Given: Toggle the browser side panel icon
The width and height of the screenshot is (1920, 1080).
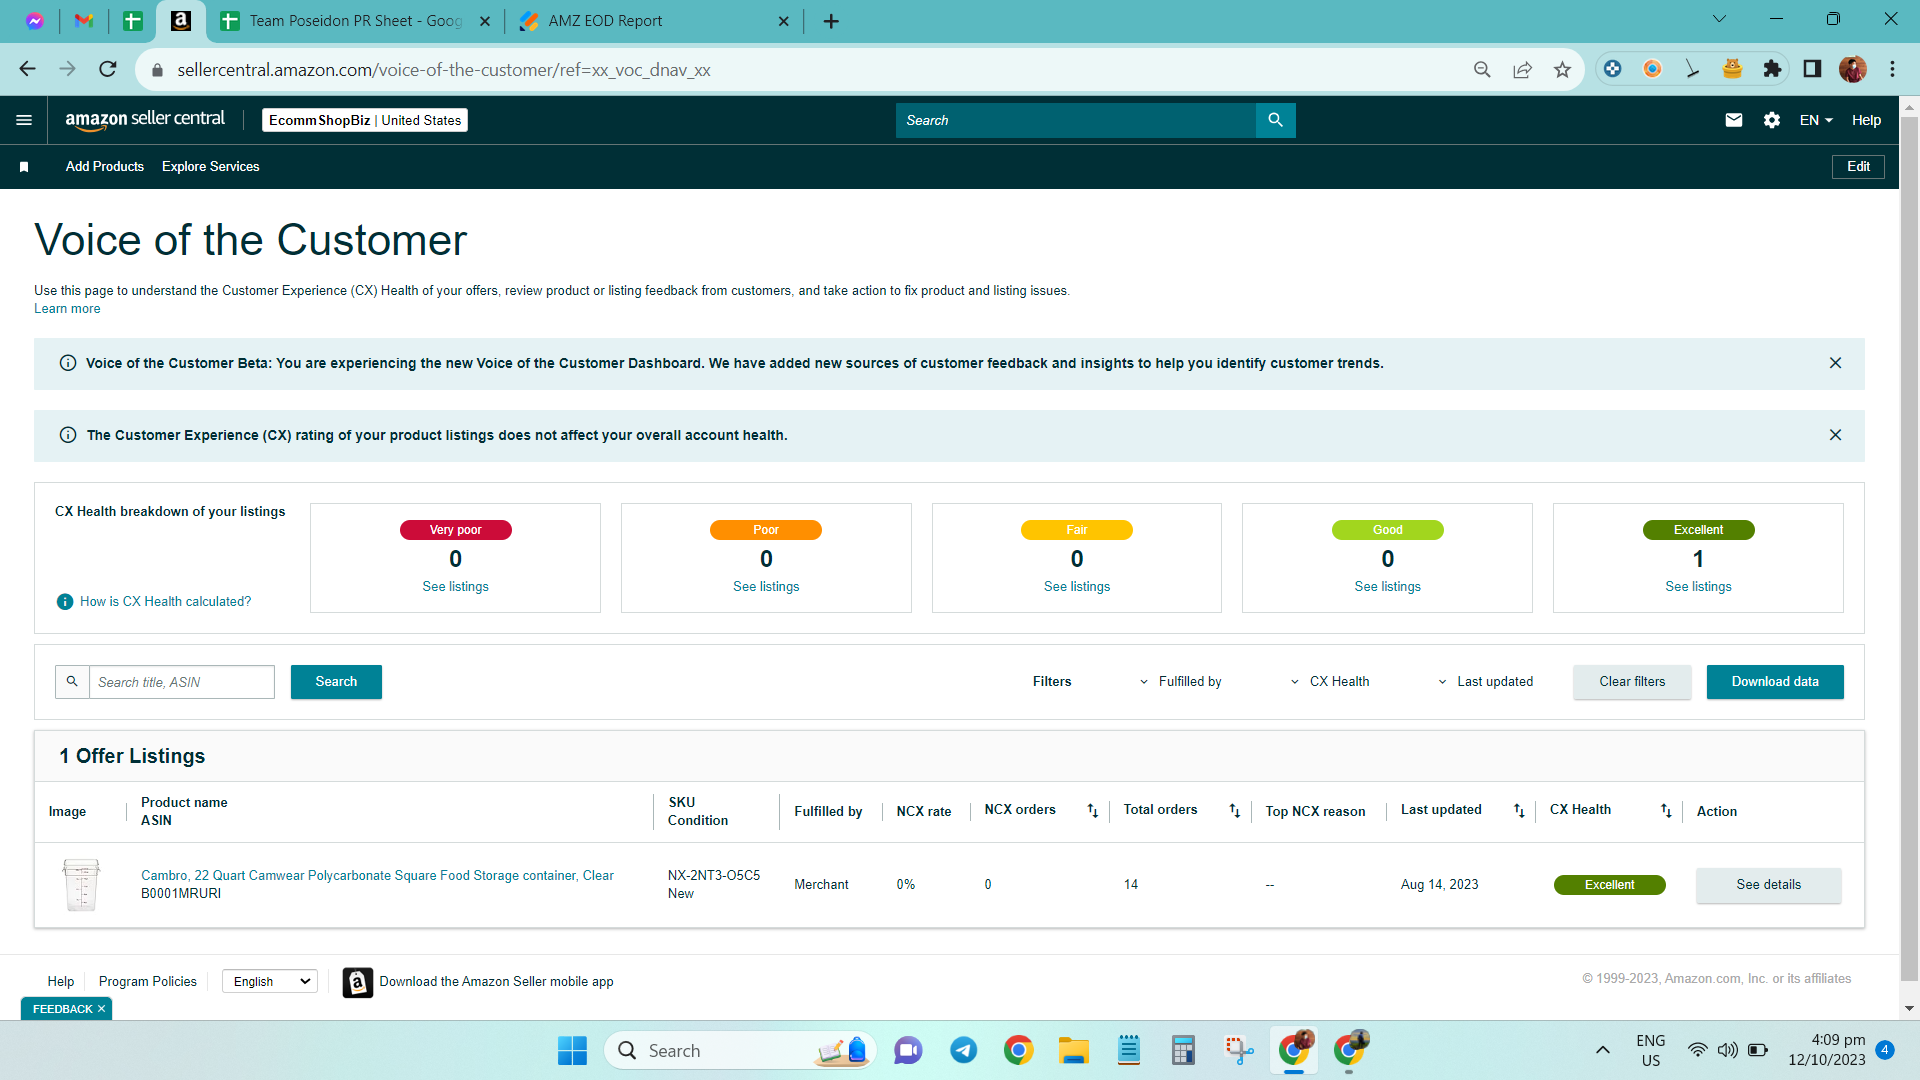Looking at the screenshot, I should click(x=1812, y=69).
